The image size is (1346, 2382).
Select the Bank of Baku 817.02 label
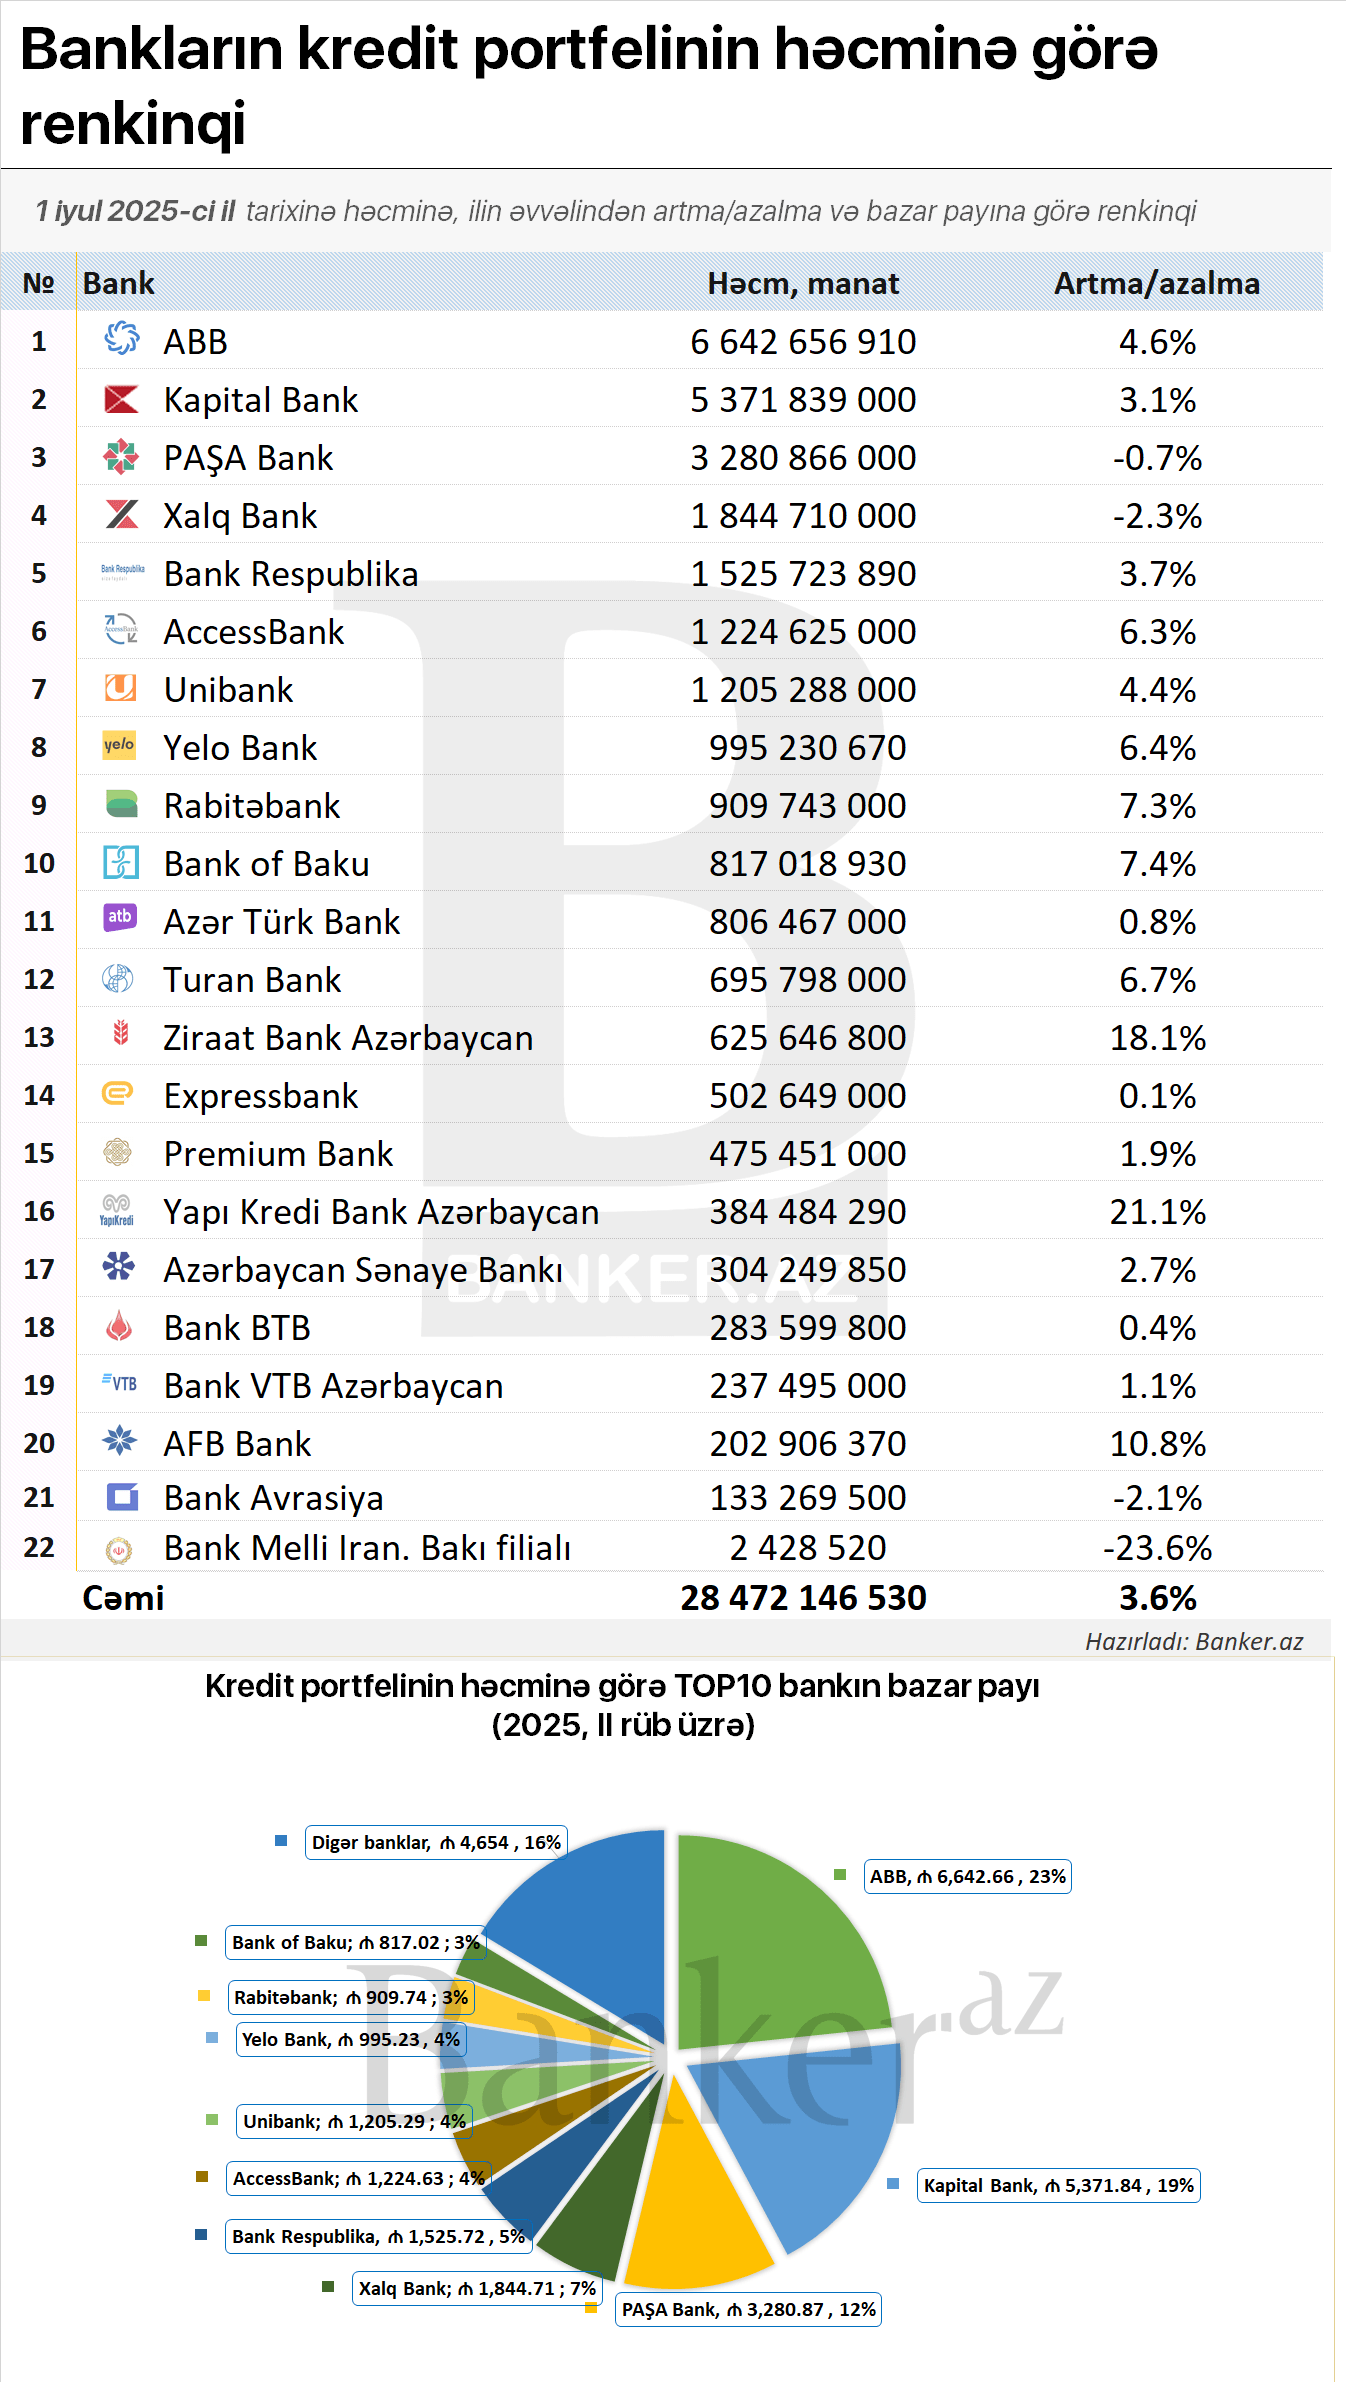(355, 1943)
